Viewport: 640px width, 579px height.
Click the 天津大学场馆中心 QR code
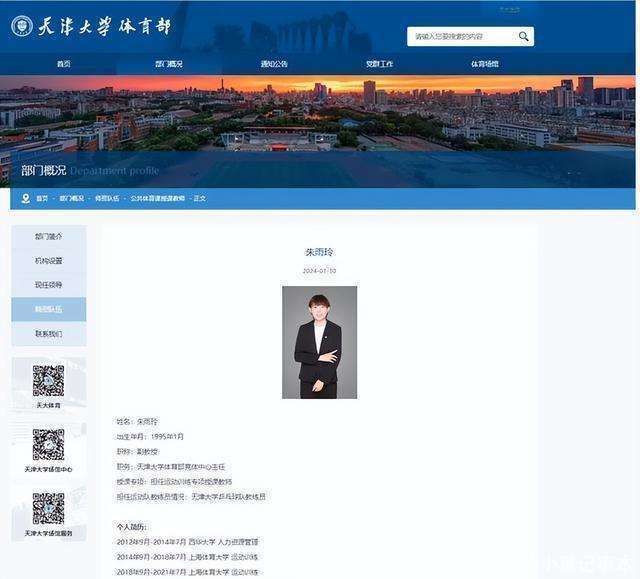click(48, 445)
